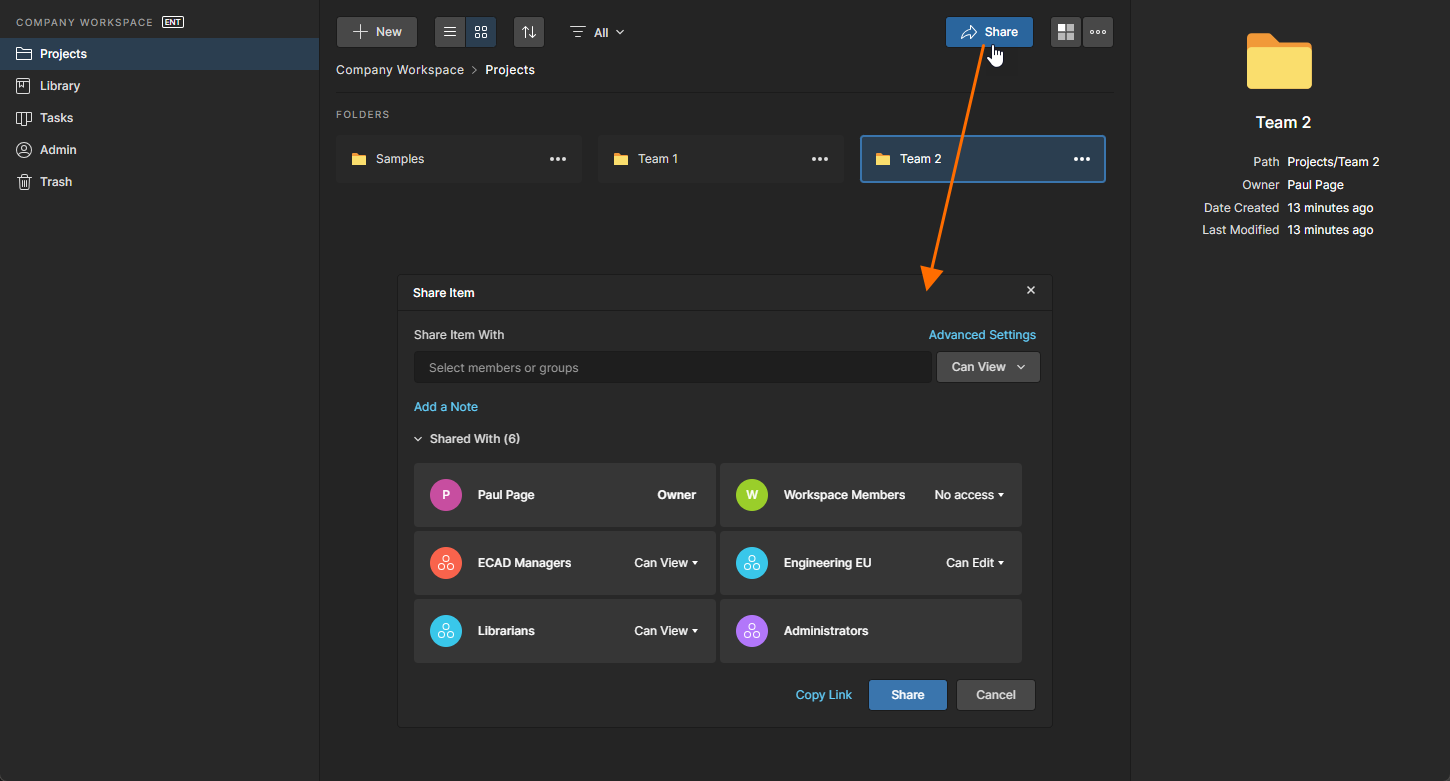The width and height of the screenshot is (1450, 781).
Task: Open the toolbar more options ellipsis
Action: point(1098,32)
